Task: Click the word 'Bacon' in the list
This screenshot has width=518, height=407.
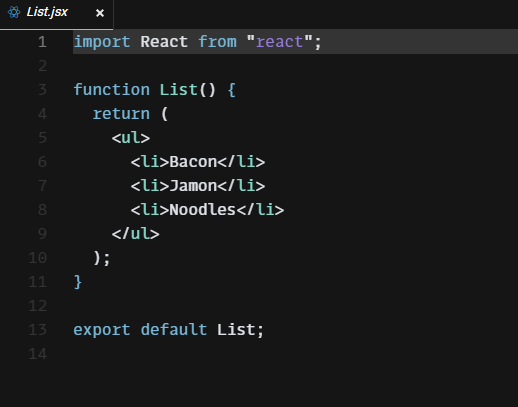Action: pos(193,162)
